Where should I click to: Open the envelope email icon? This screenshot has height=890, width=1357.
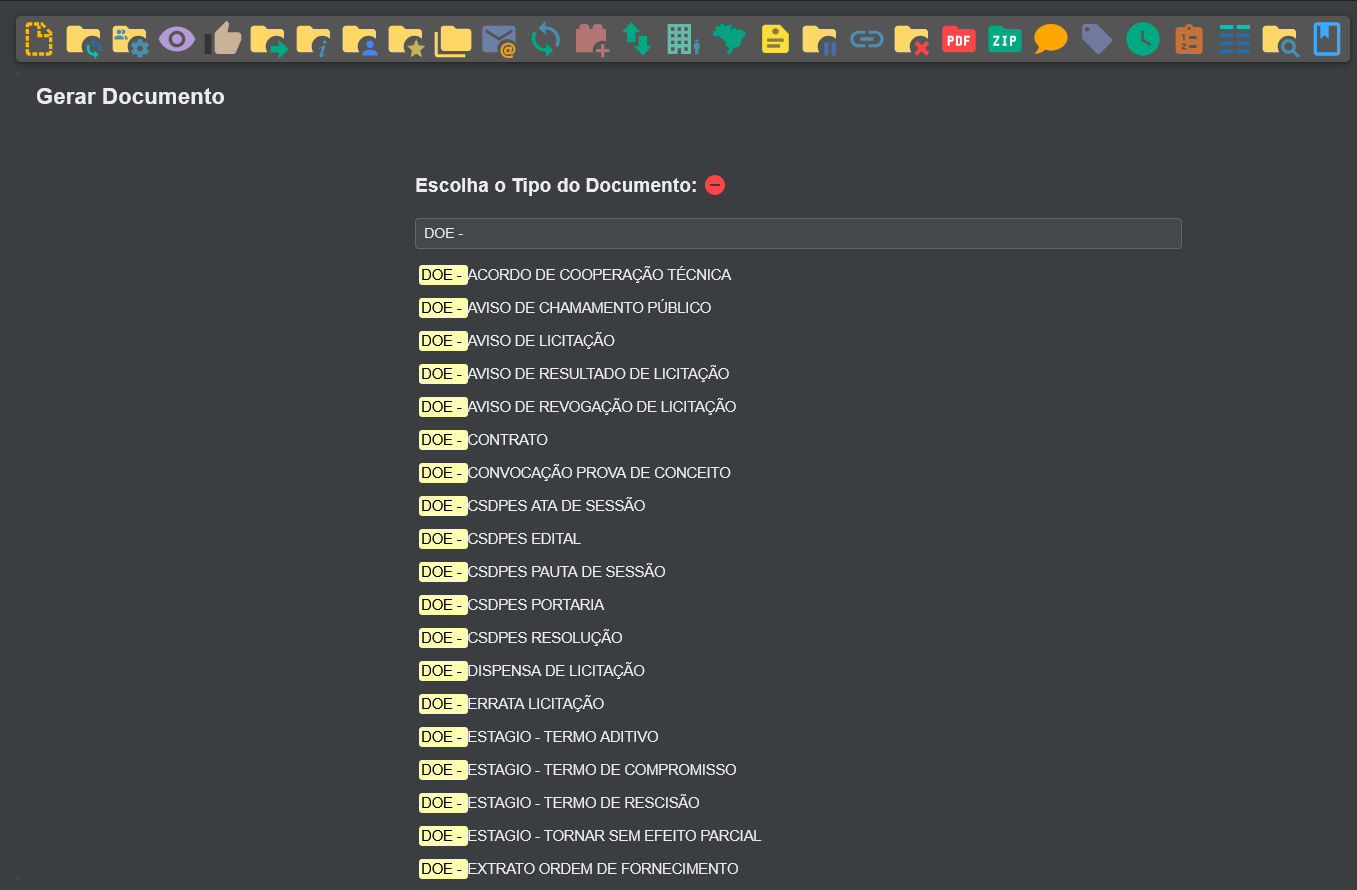(498, 40)
